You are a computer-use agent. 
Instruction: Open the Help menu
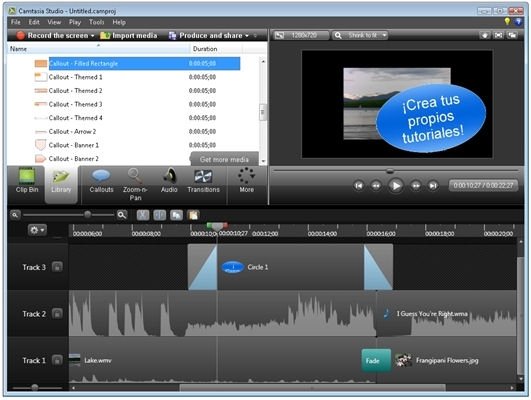coord(119,22)
